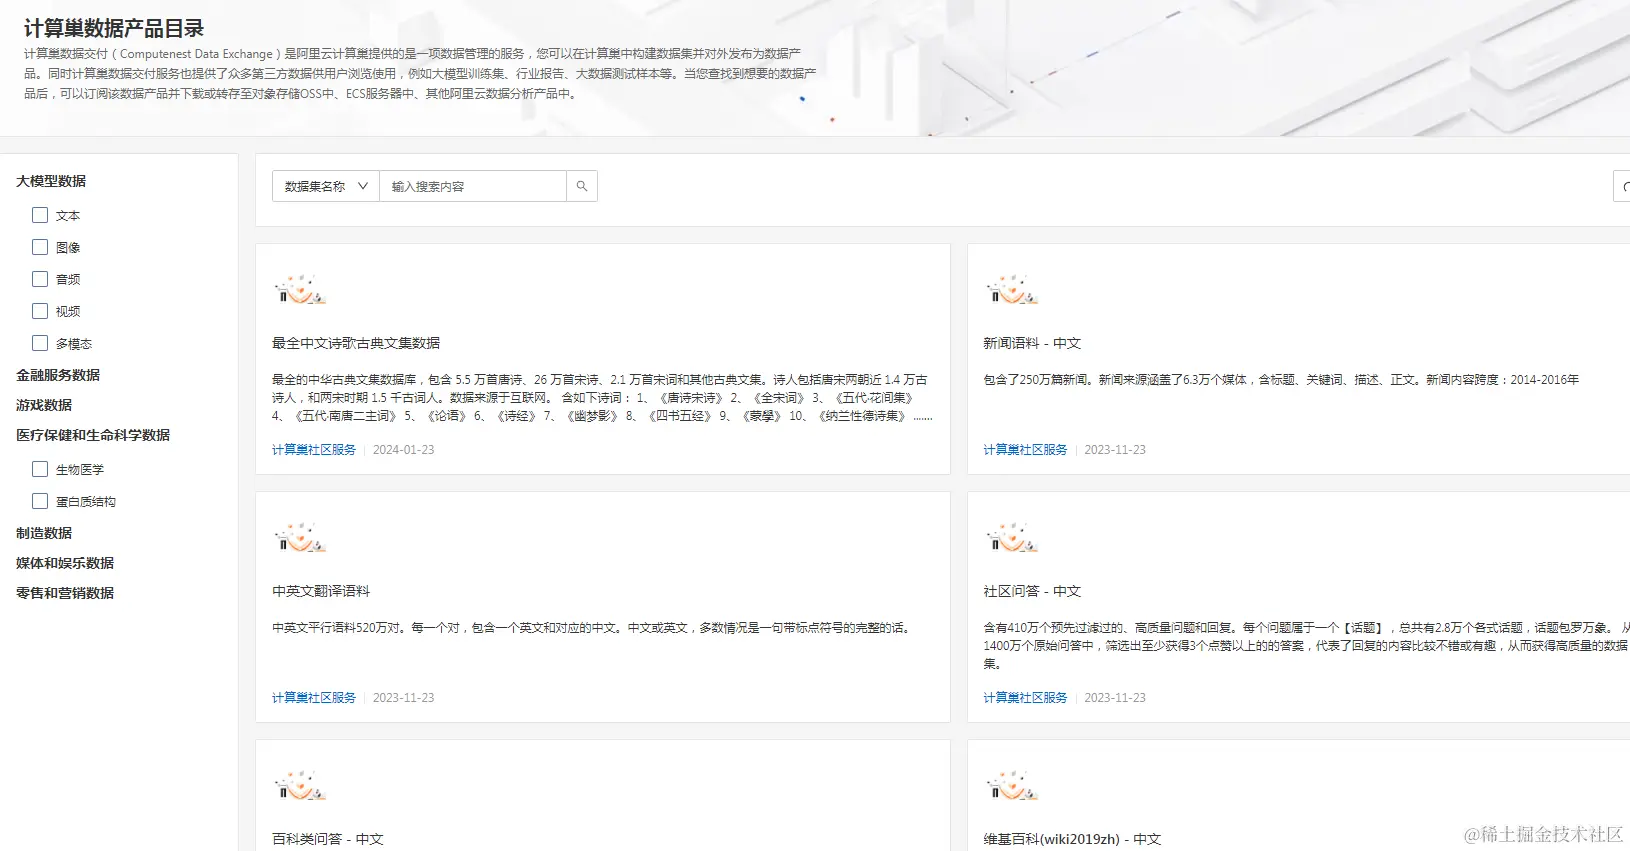This screenshot has width=1630, height=851.
Task: Click logo icon on 社区问答 - 中文 card
Action: pos(1012,538)
